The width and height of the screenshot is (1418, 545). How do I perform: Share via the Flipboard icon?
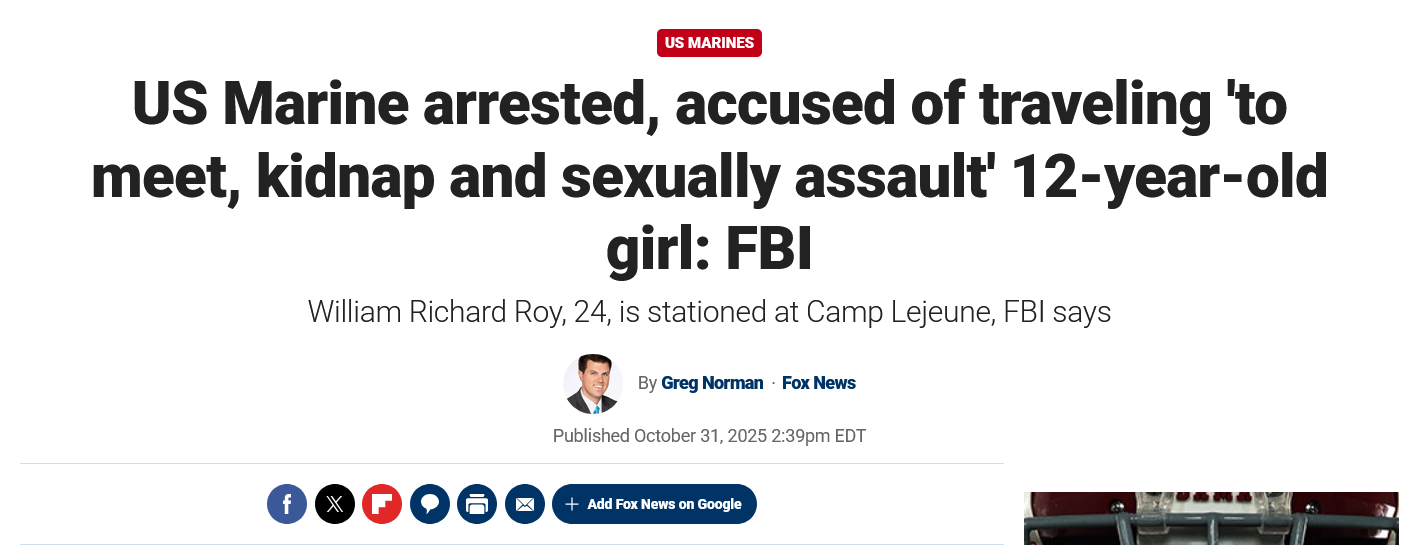pos(382,504)
